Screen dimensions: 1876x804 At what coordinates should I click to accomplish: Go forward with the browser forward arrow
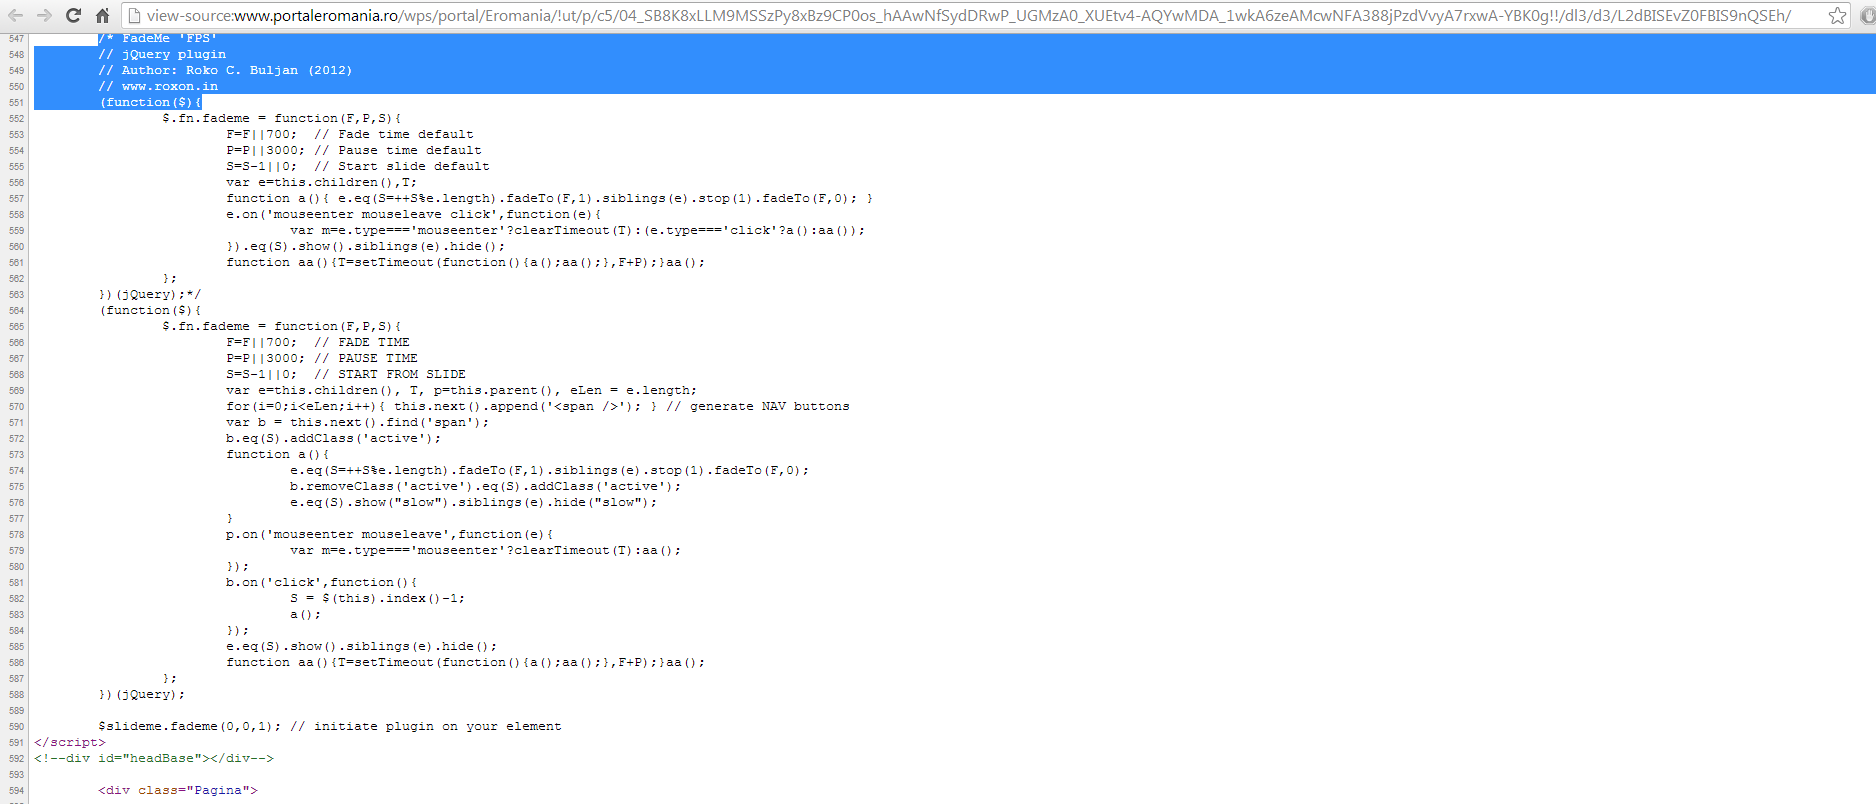click(44, 15)
